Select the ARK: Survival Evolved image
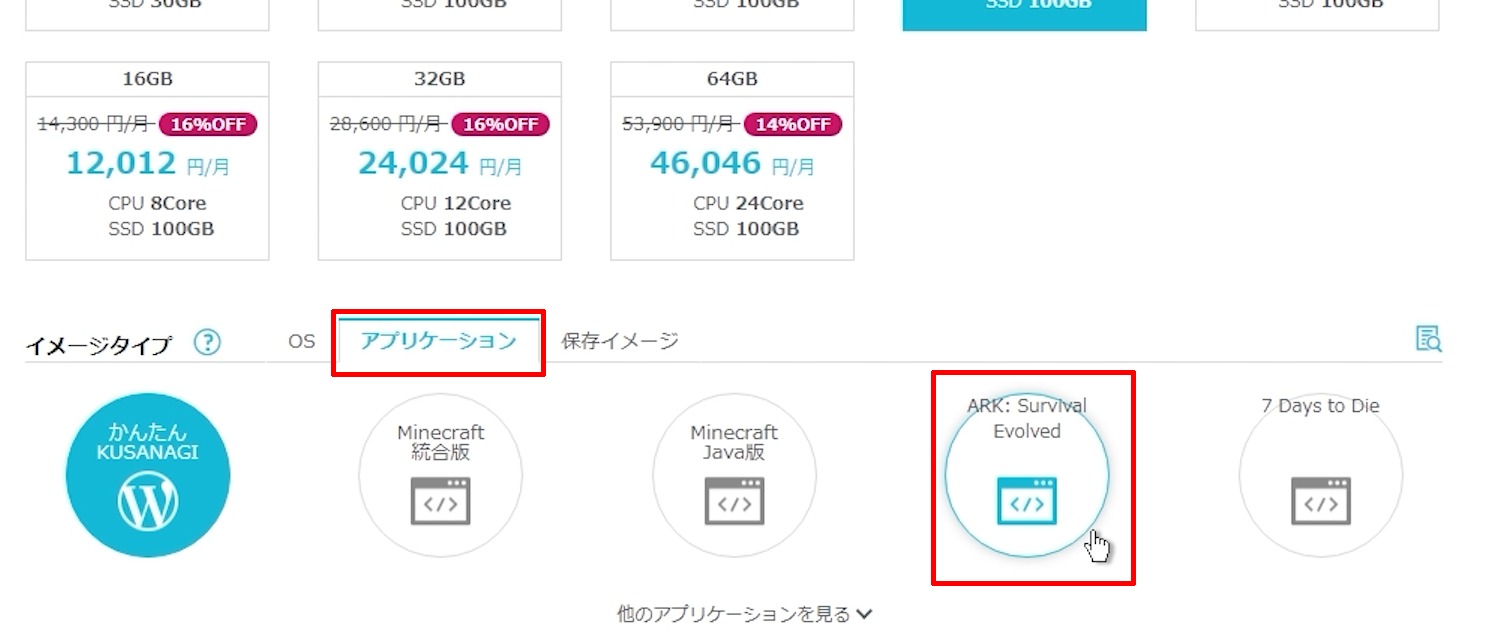Viewport: 1488px width, 636px height. pos(1027,475)
